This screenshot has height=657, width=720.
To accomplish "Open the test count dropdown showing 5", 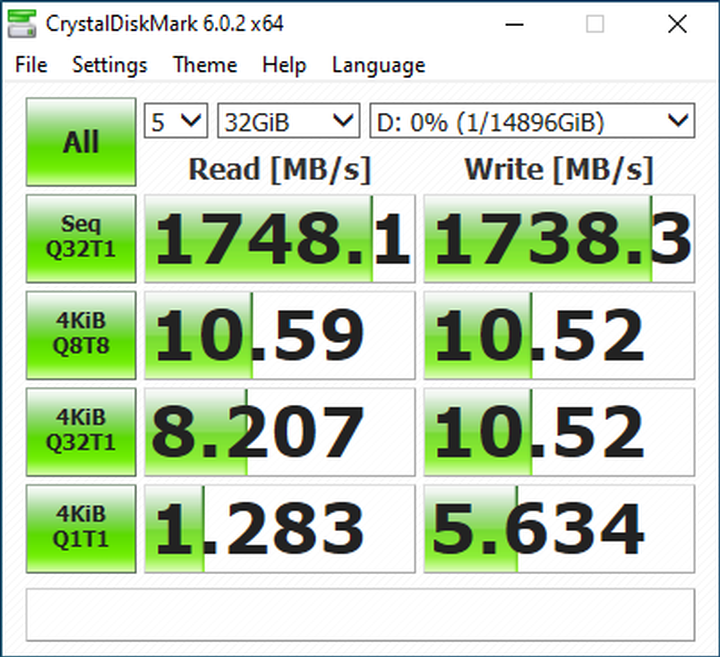I will coord(176,122).
